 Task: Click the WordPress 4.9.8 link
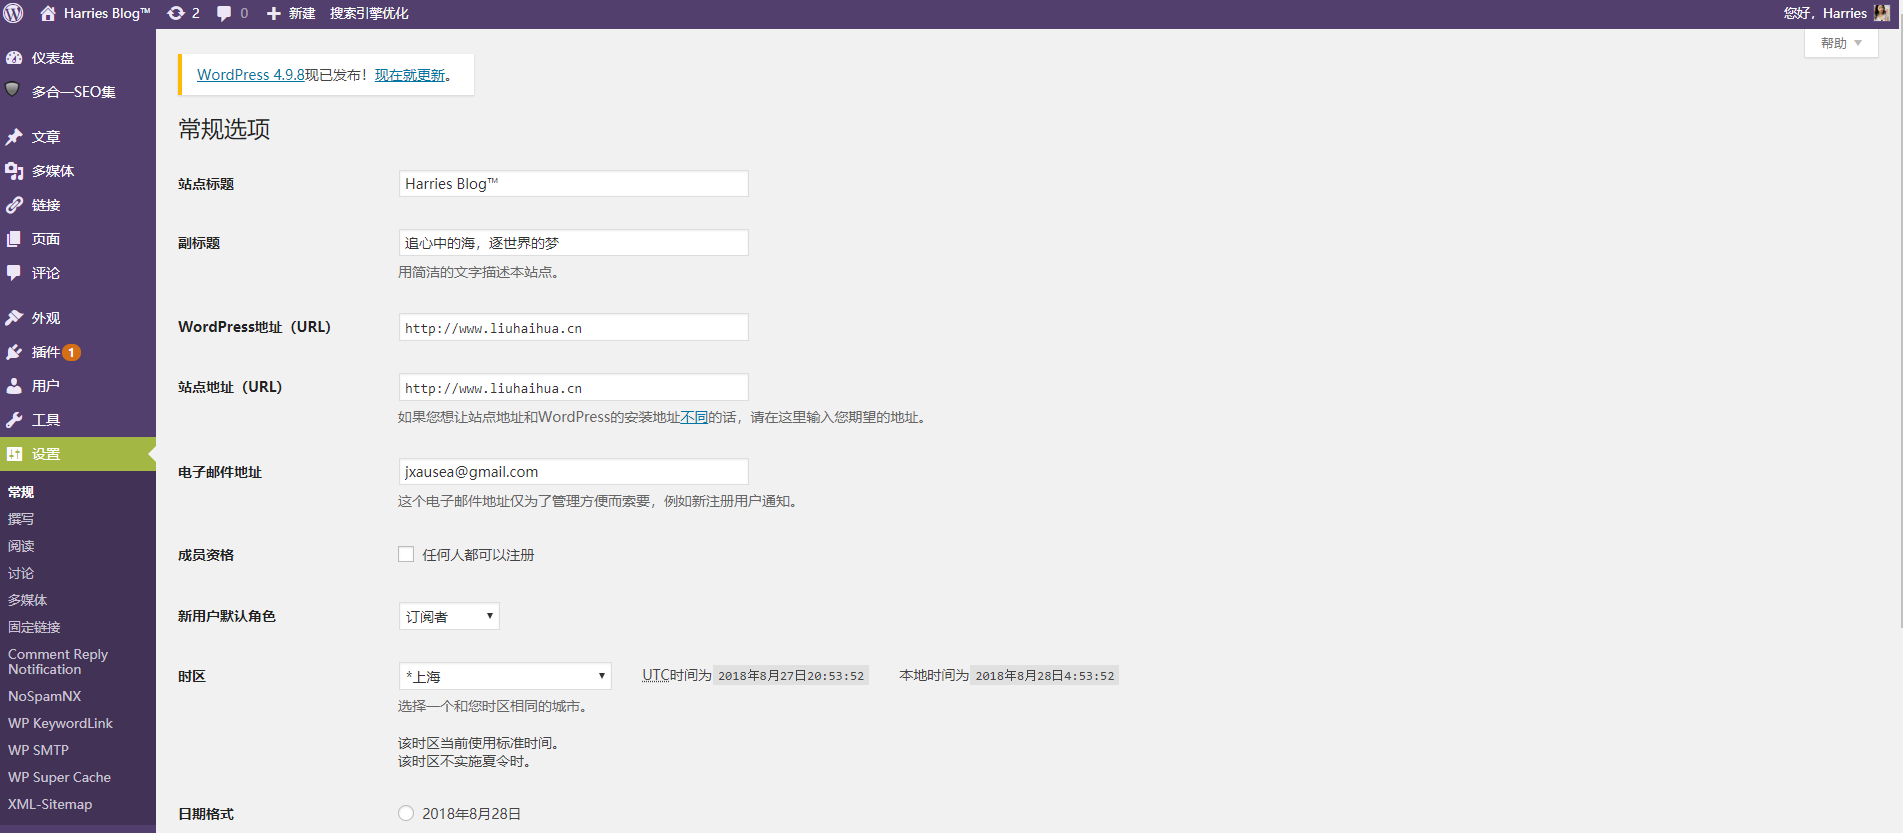pos(251,75)
